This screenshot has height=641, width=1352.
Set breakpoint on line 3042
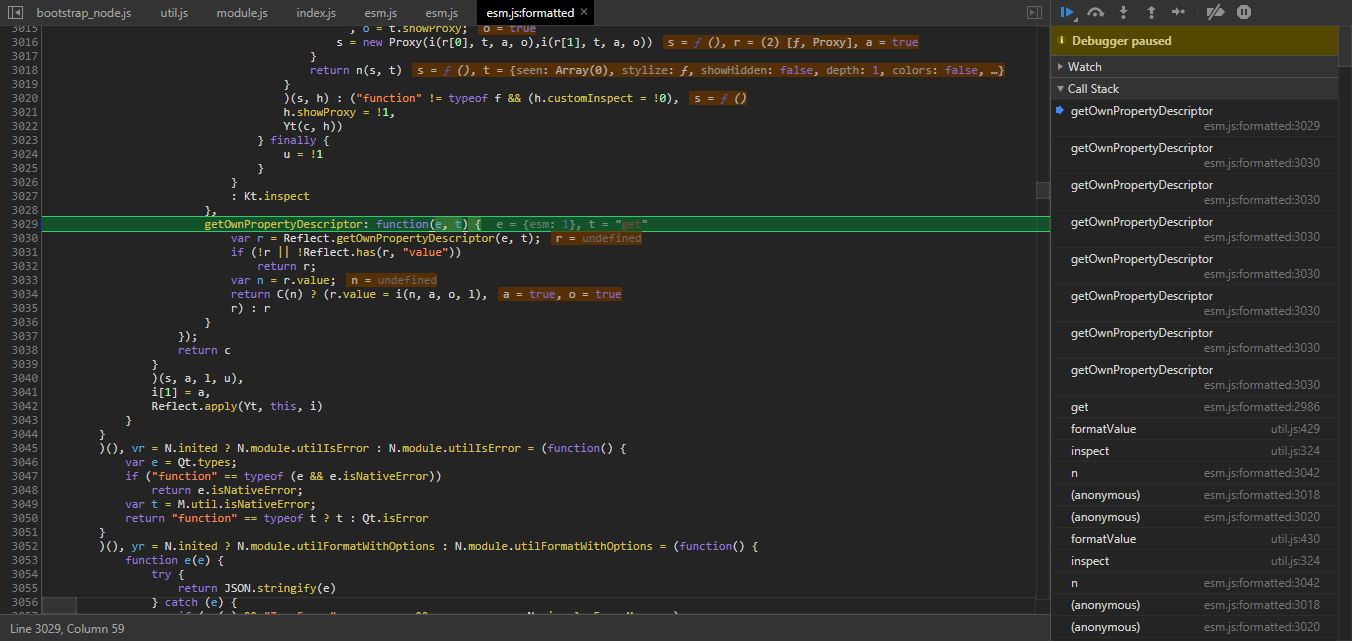pyautogui.click(x=24, y=406)
